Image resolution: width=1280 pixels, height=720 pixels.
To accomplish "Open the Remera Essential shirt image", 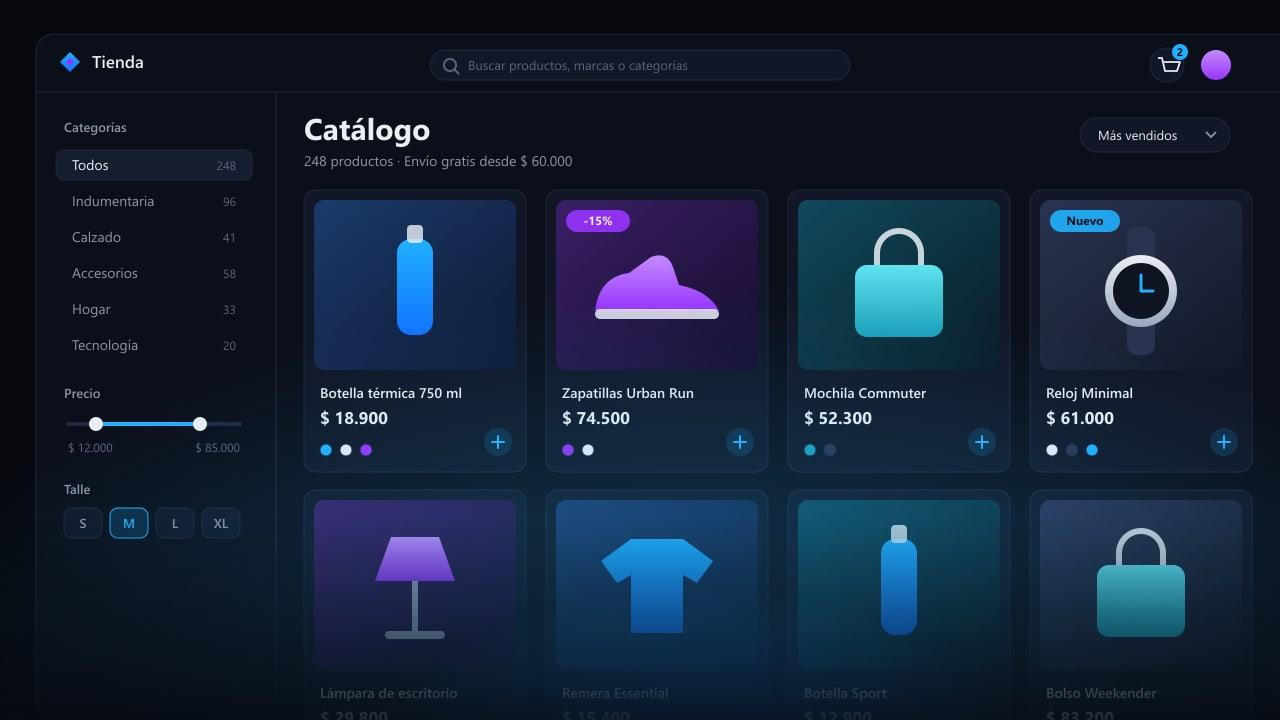I will pyautogui.click(x=657, y=585).
